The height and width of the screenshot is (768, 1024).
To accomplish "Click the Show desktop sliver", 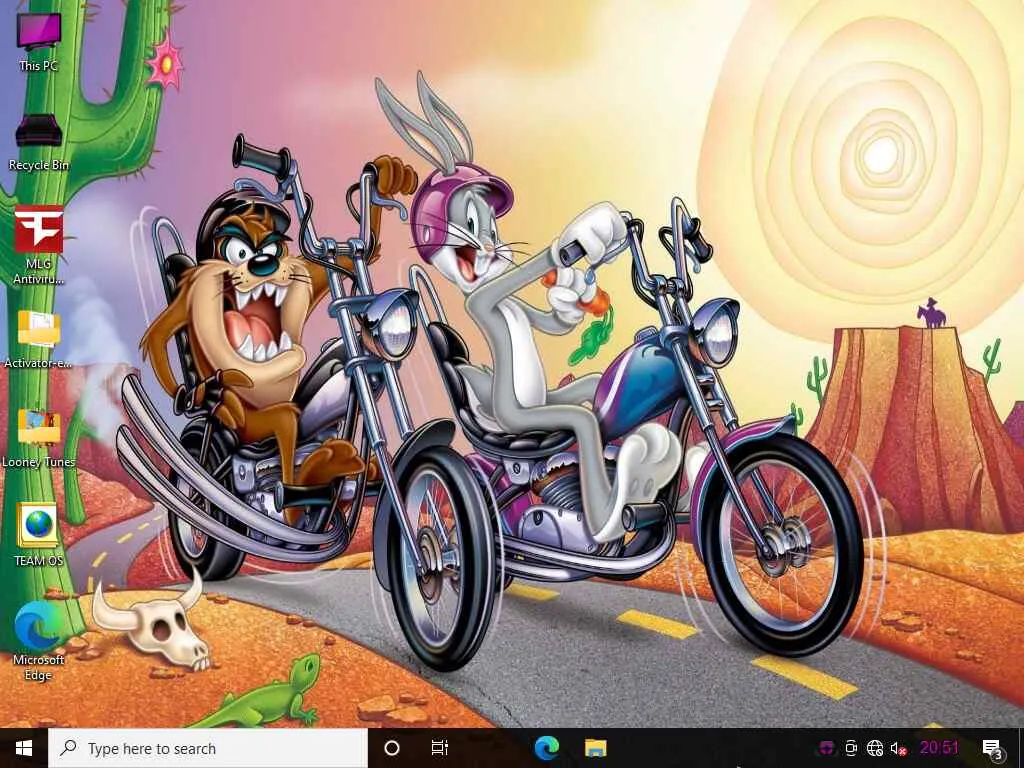I will [x=1021, y=748].
